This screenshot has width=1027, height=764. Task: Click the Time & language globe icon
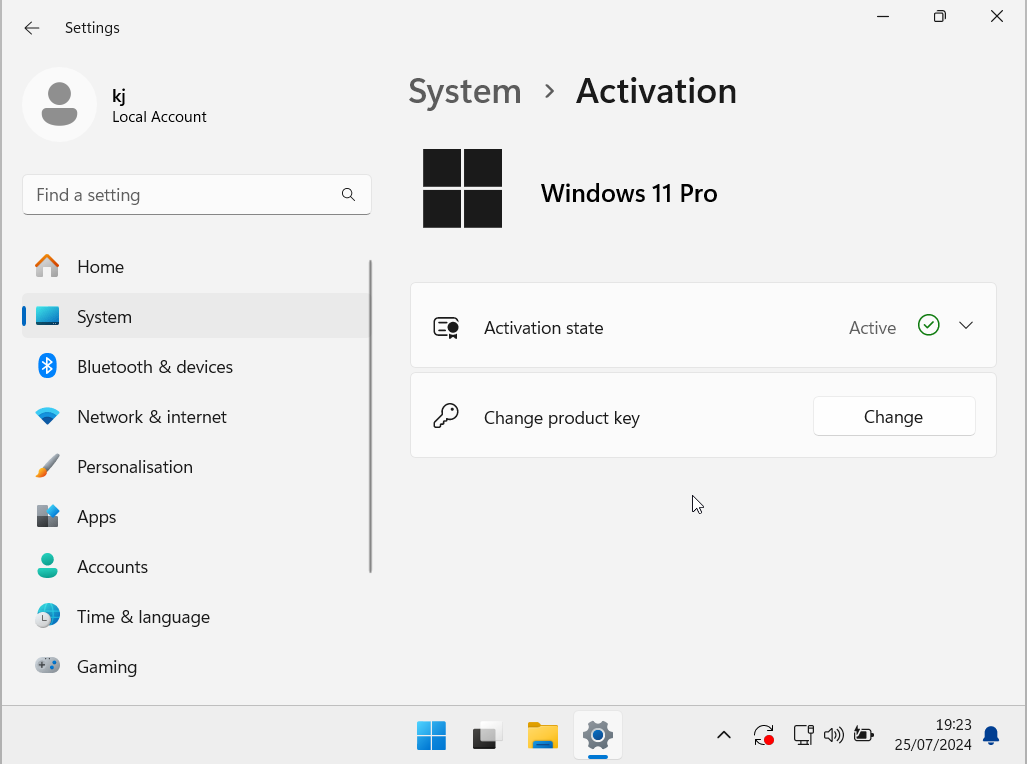[47, 616]
